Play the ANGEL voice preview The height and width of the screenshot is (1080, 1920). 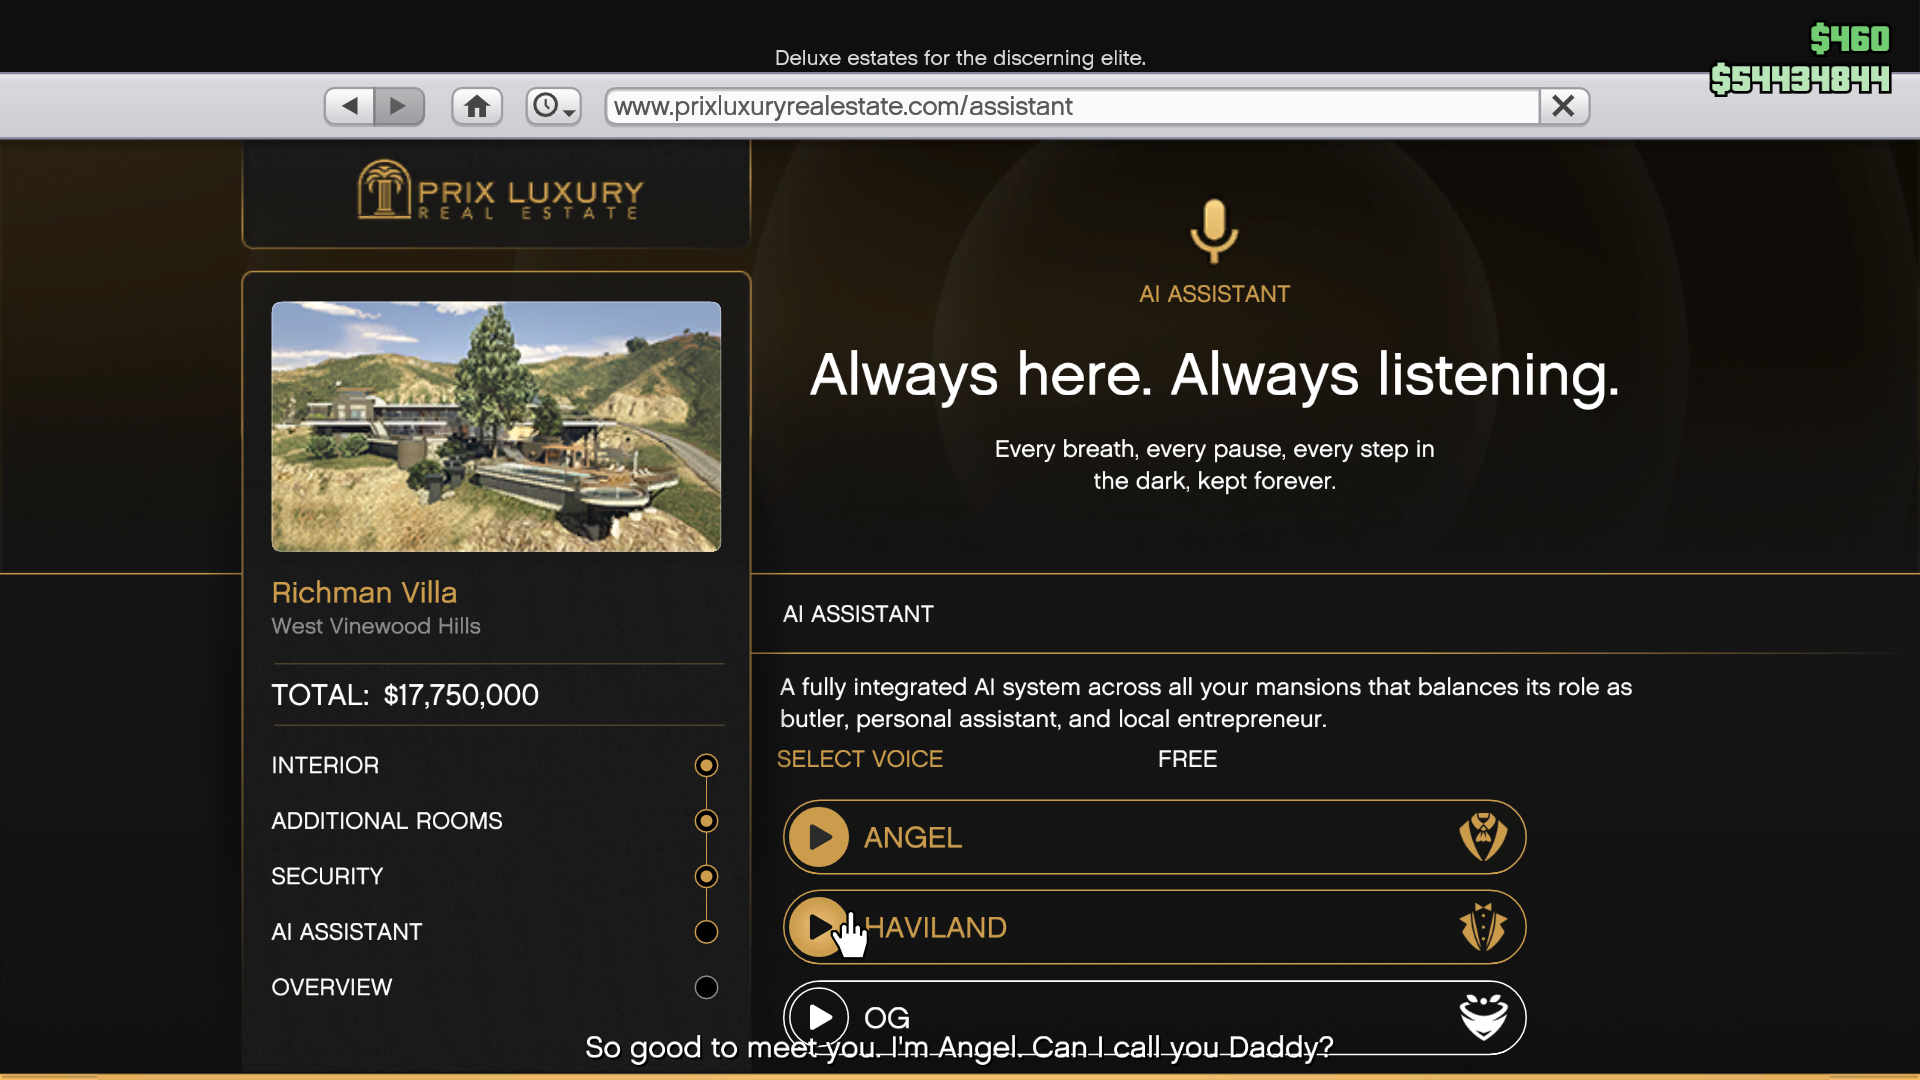(x=819, y=837)
